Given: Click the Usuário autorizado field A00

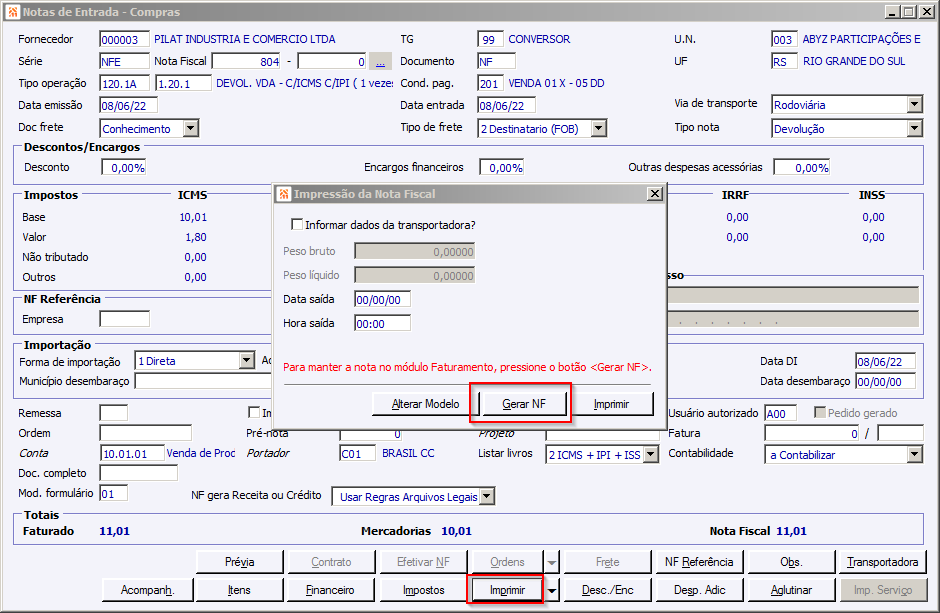Looking at the screenshot, I should [x=781, y=413].
